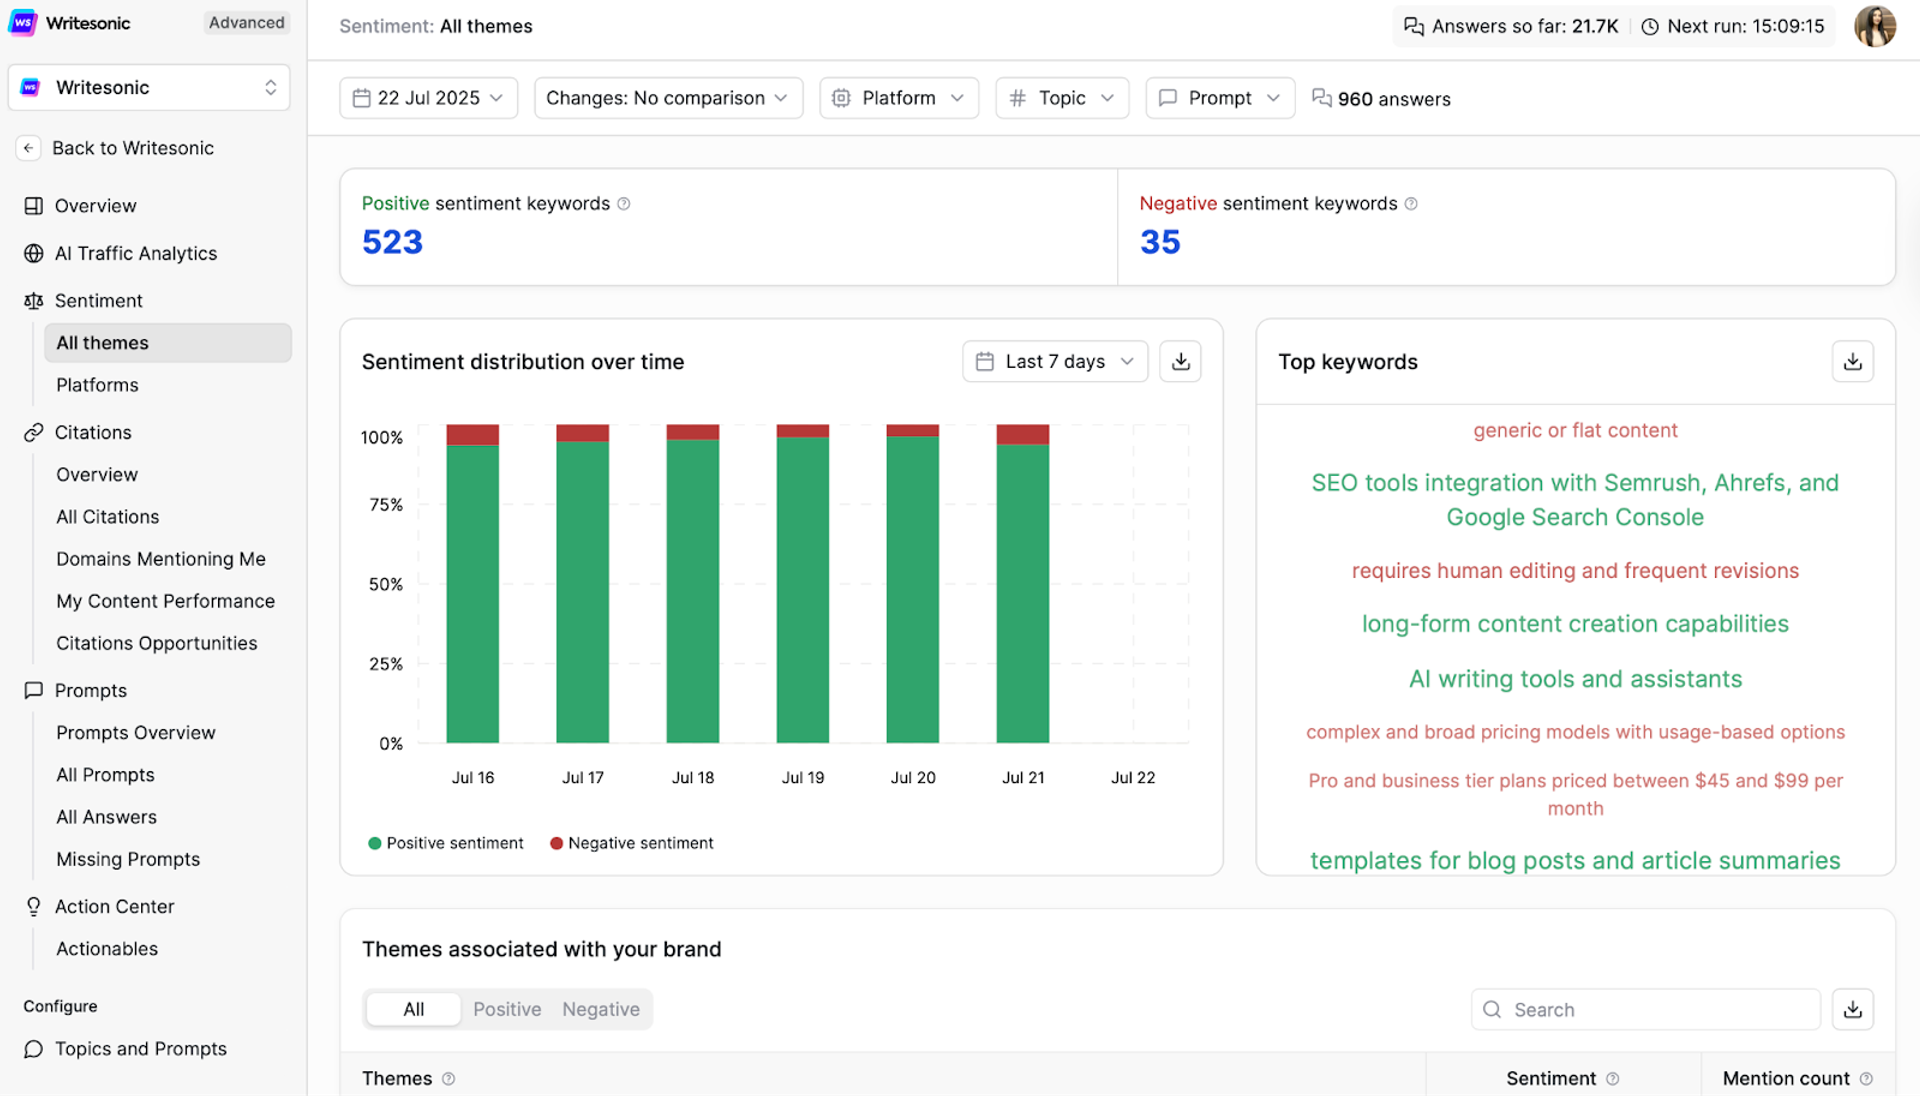
Task: Click the clock icon beside Next run
Action: 1650,27
